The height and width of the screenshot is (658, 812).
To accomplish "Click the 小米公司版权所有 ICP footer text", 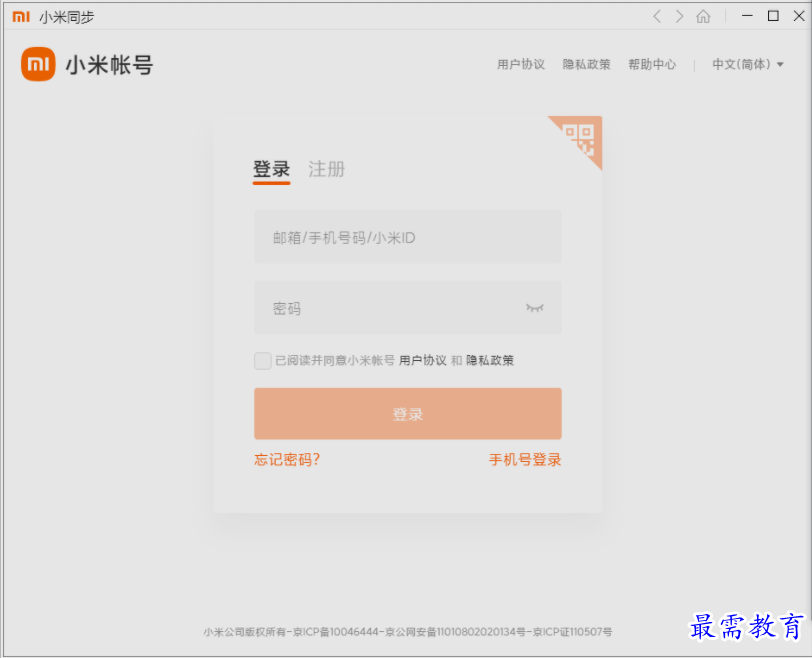I will point(408,632).
